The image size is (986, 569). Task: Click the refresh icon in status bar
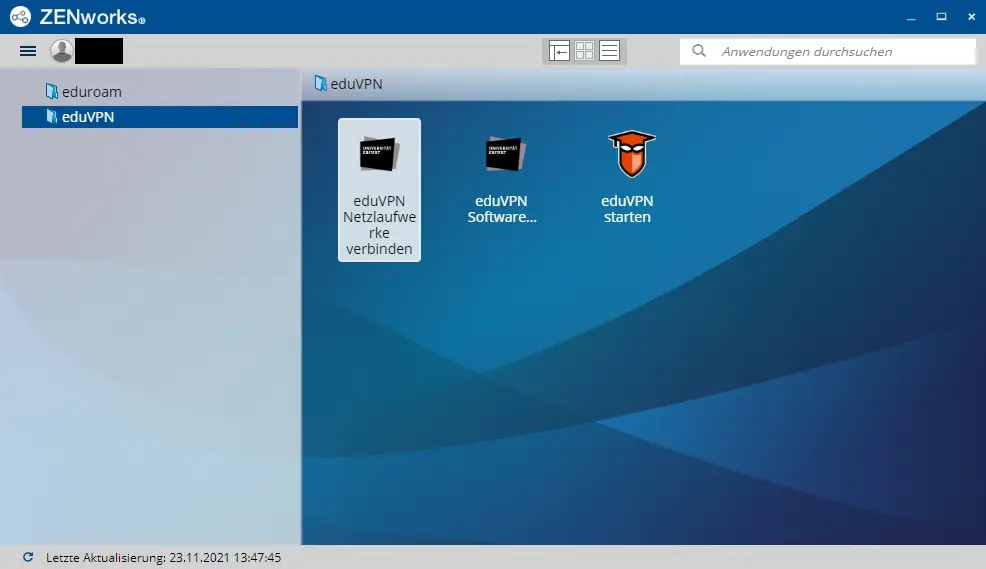27,557
